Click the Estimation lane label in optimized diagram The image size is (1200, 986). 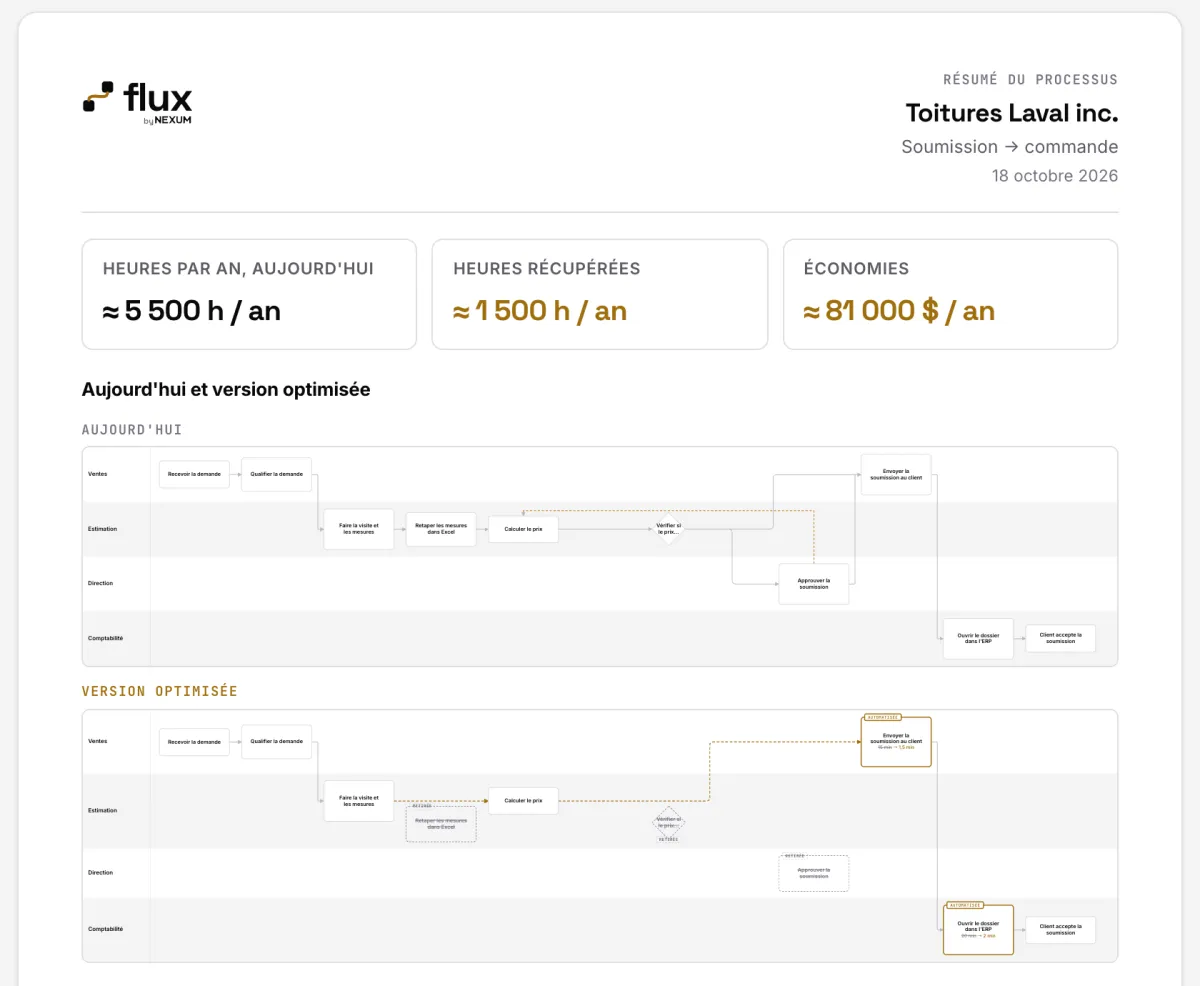pos(102,810)
